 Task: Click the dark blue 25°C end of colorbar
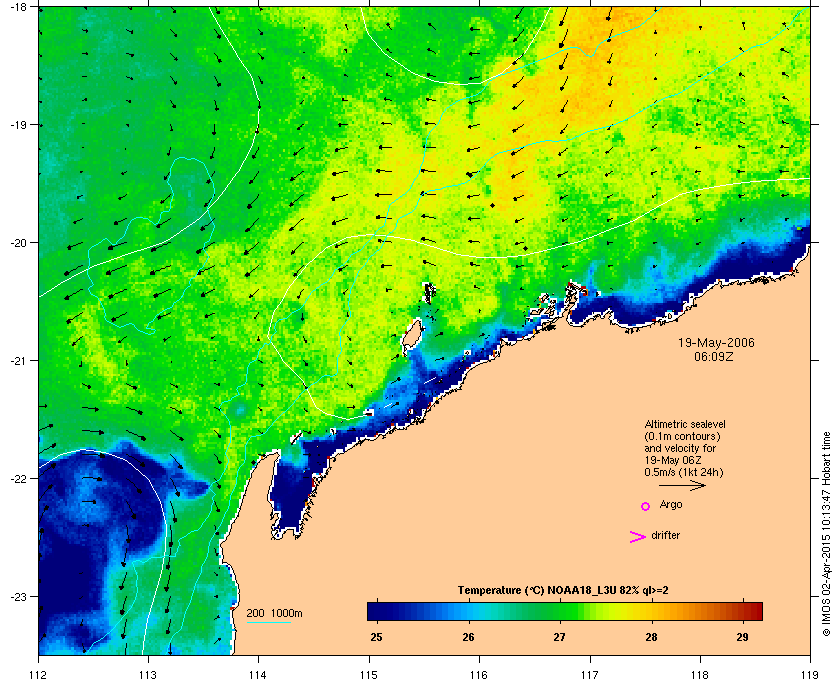pyautogui.click(x=375, y=611)
